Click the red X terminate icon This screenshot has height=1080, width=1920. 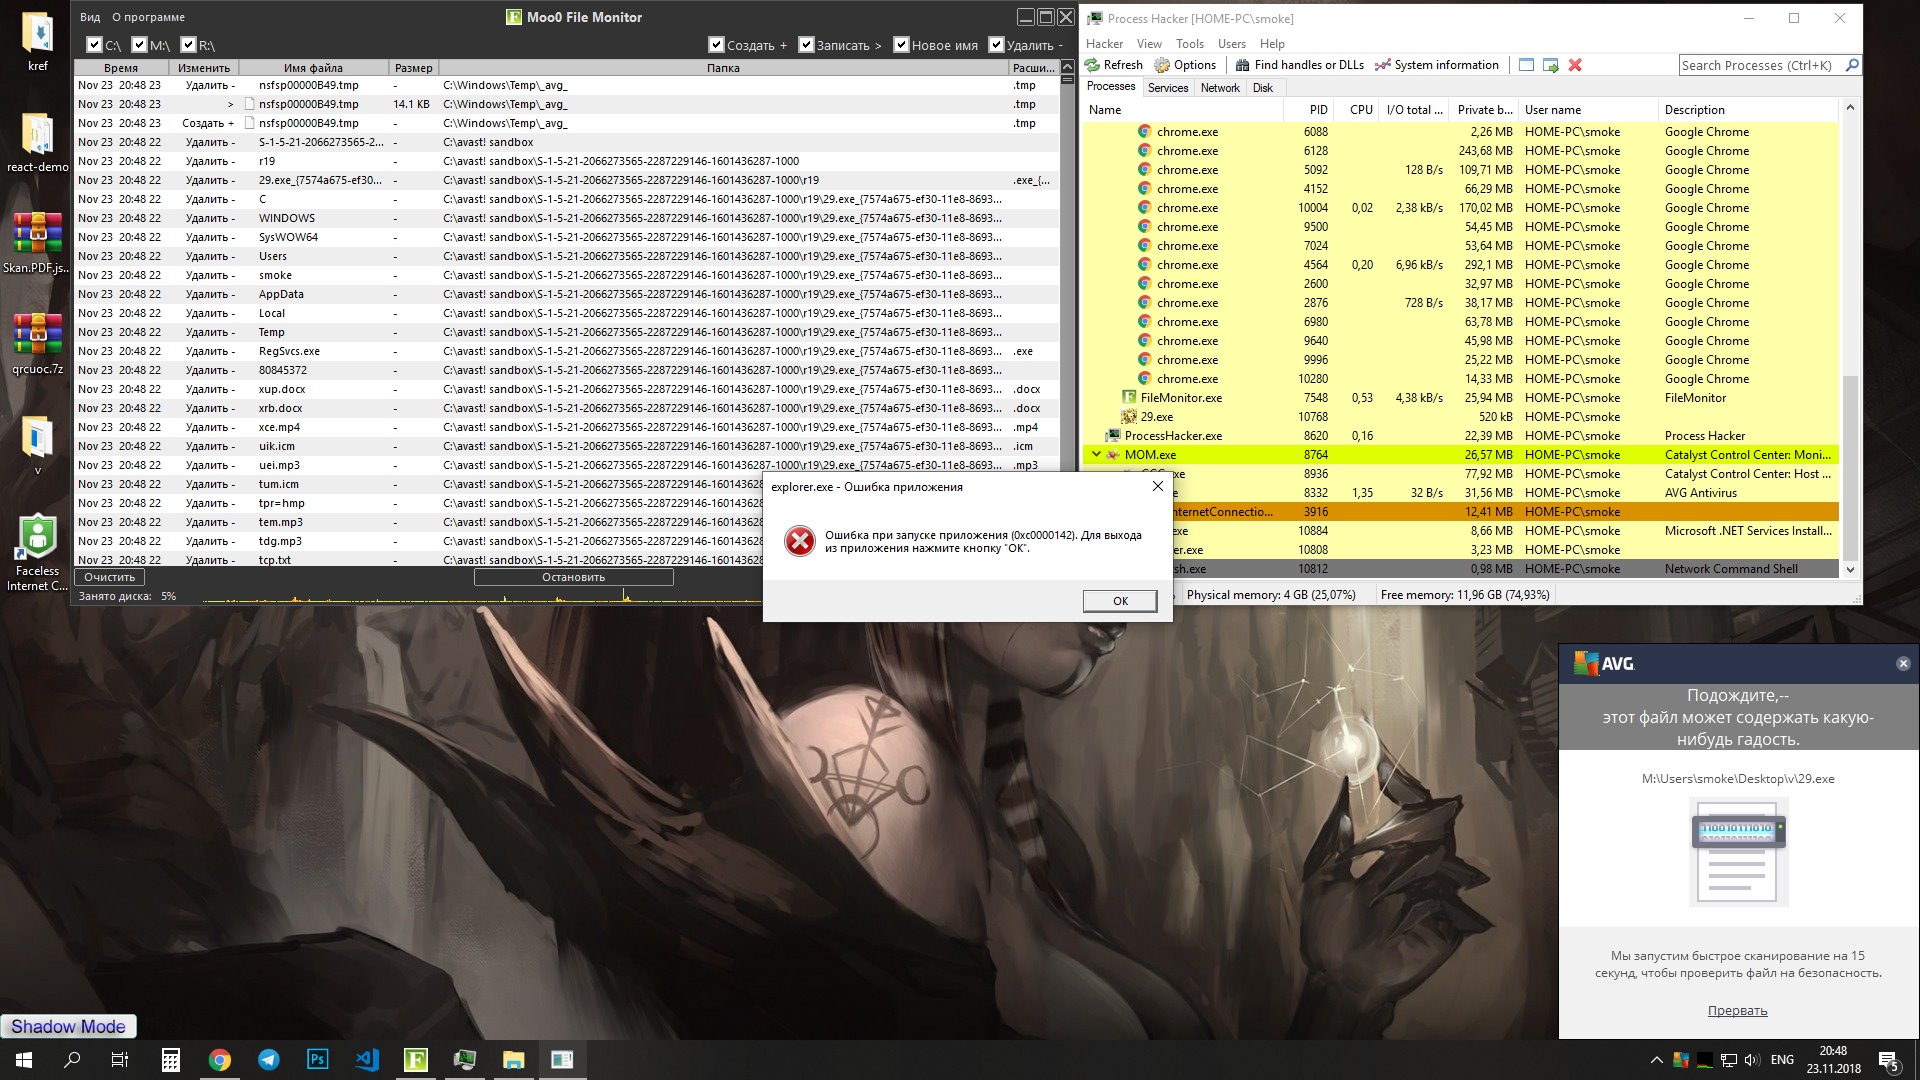[x=1575, y=65]
